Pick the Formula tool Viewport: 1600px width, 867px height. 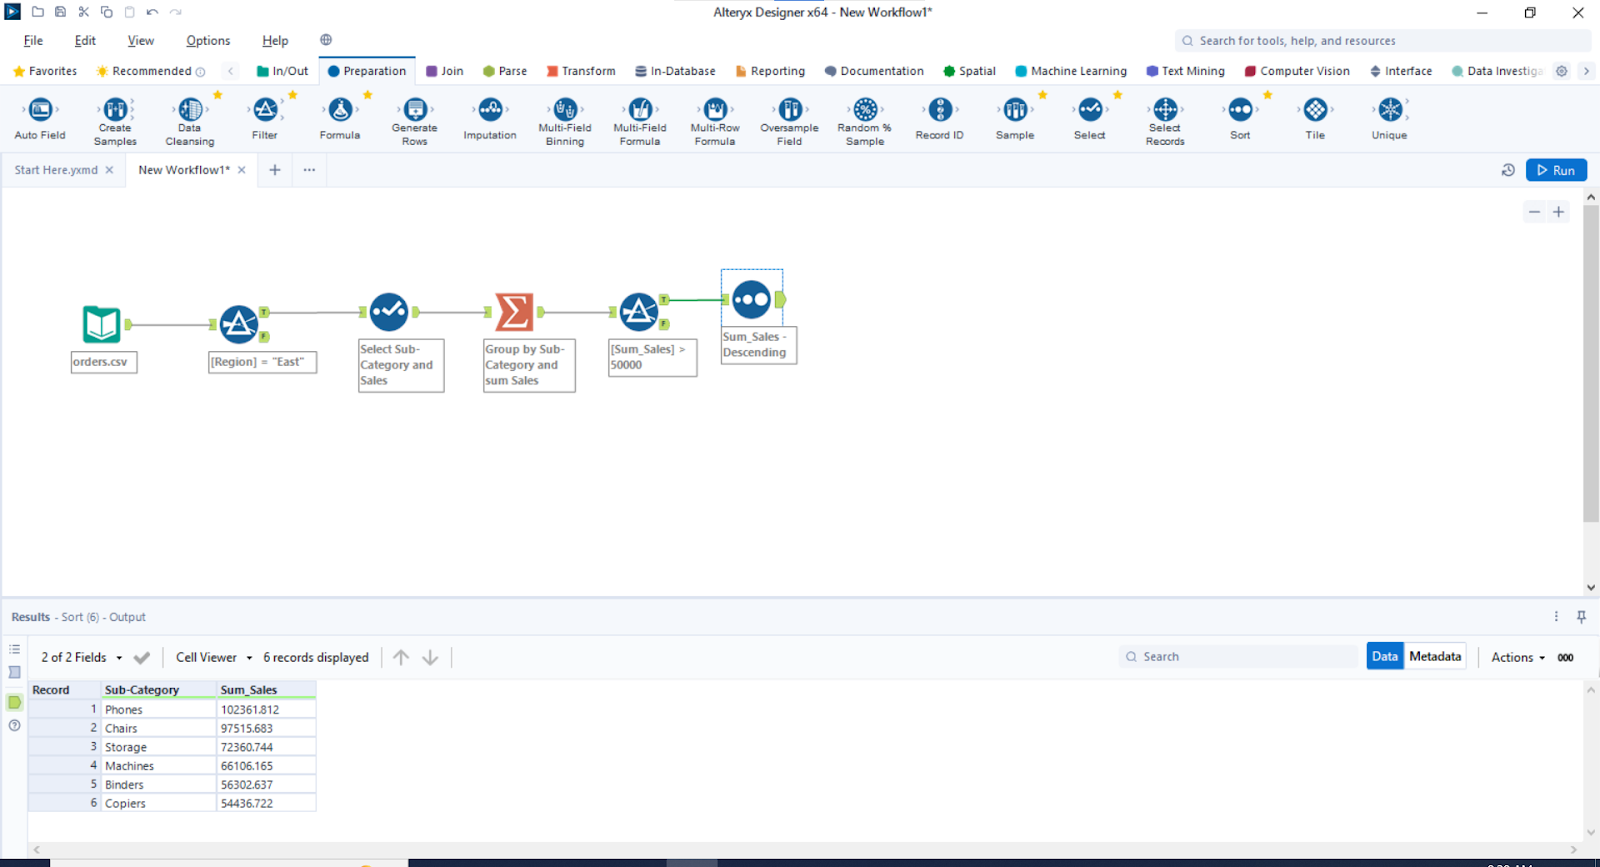[340, 119]
